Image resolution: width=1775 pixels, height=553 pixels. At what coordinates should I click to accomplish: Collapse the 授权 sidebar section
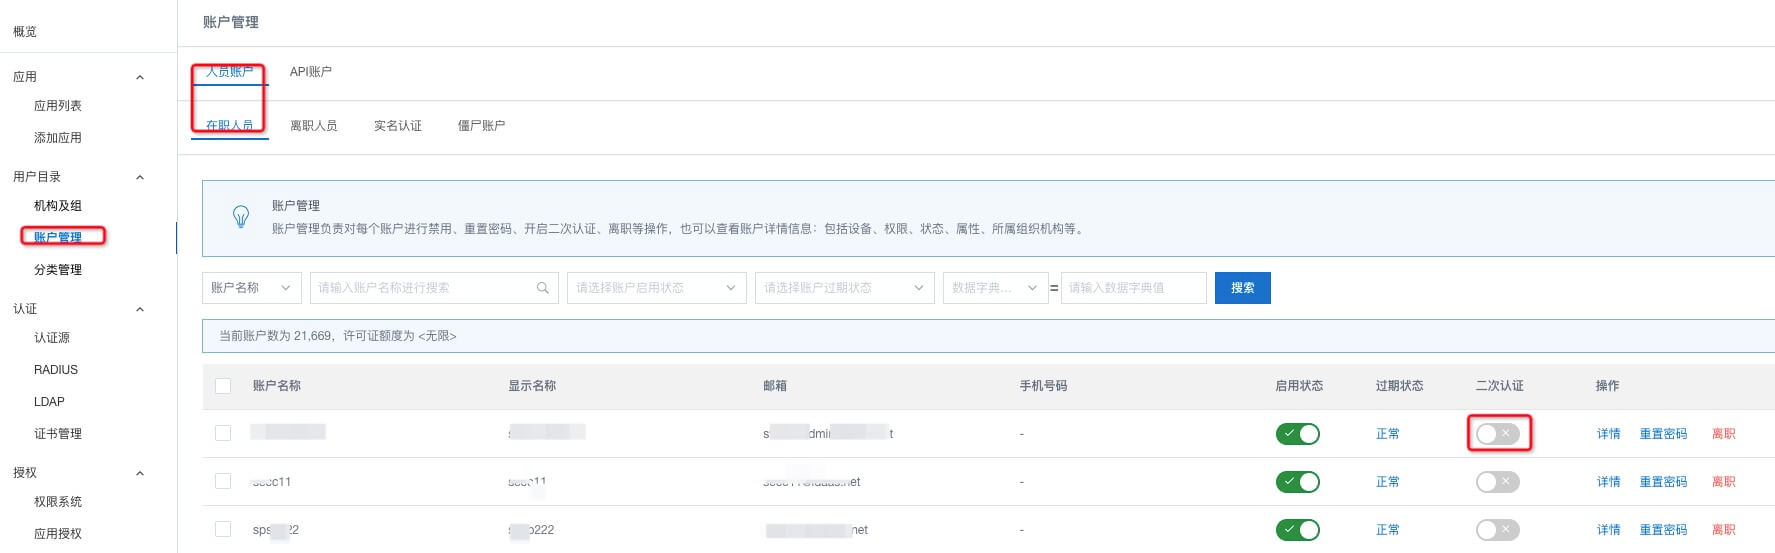(140, 473)
